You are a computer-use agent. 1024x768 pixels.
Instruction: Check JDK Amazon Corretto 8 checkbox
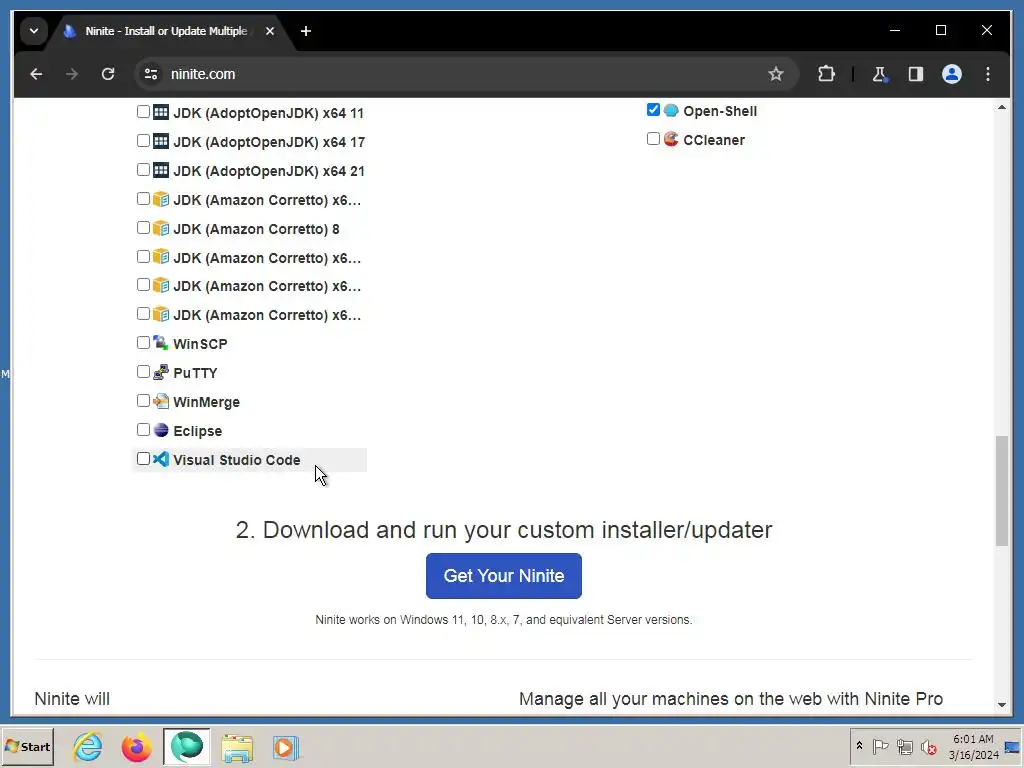point(143,227)
